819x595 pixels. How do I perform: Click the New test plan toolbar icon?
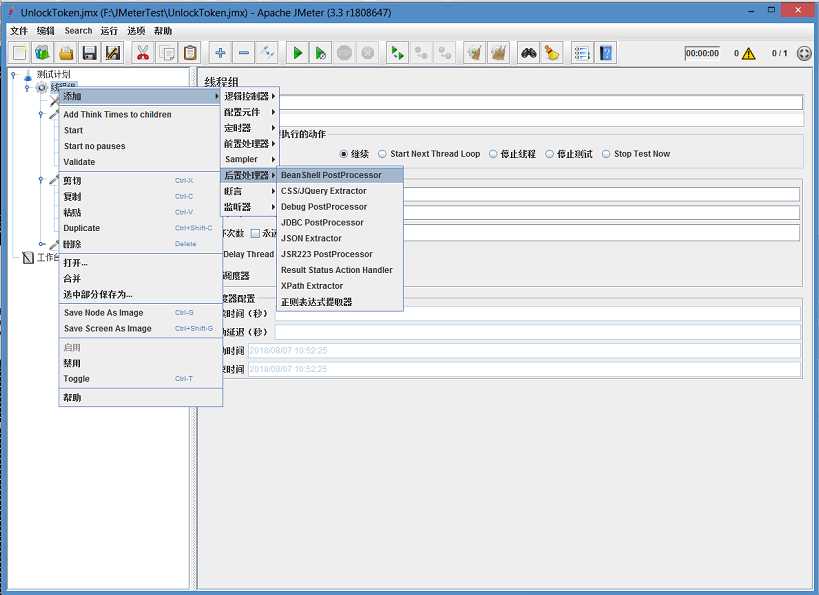[x=19, y=53]
